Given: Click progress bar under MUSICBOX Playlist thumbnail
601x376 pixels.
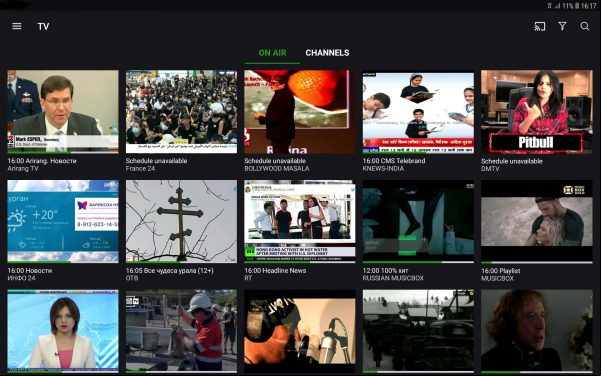Looking at the screenshot, I should [537, 262].
